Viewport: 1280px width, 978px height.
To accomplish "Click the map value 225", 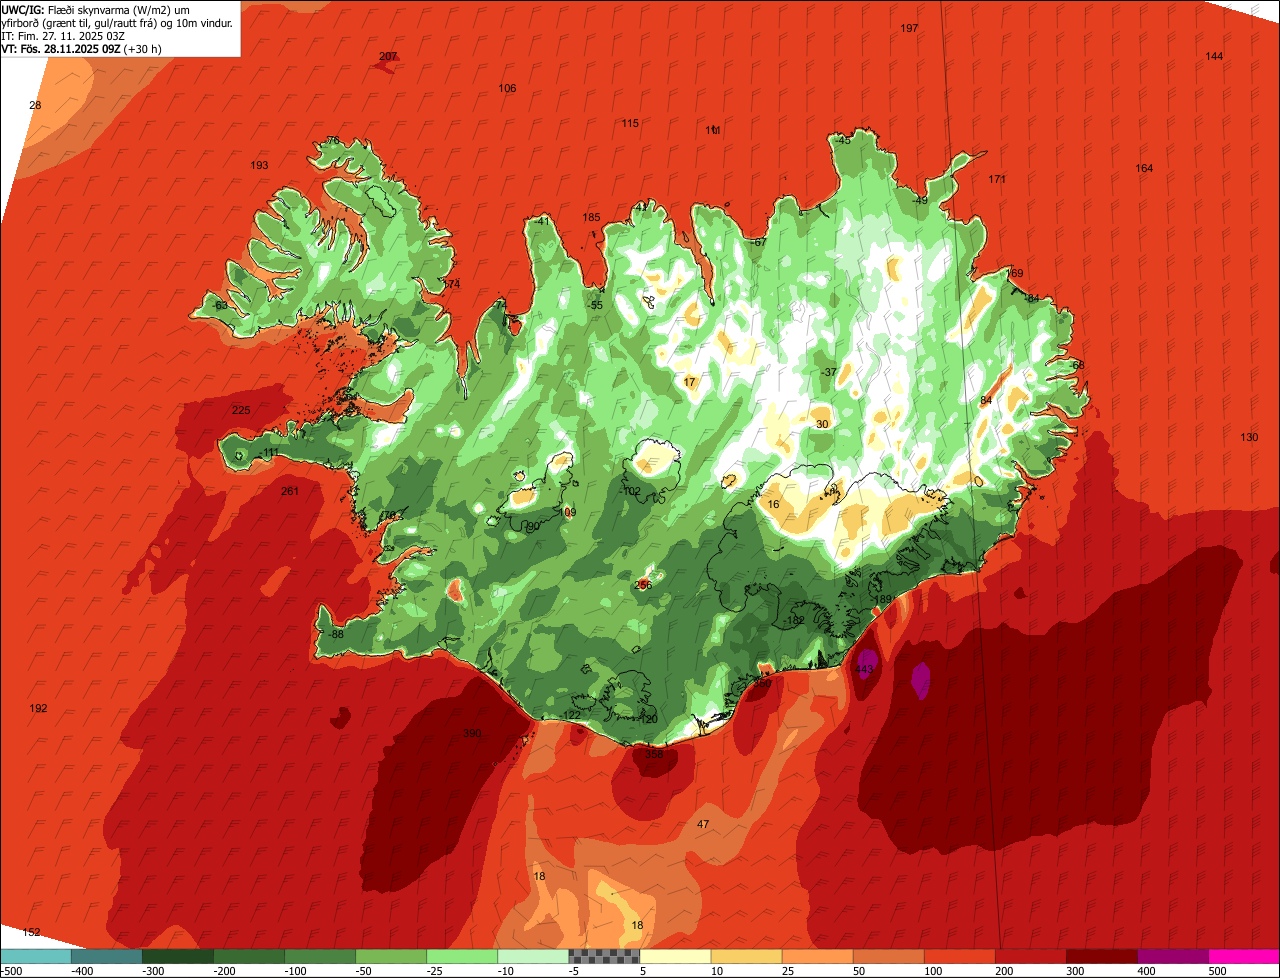I will tap(241, 410).
